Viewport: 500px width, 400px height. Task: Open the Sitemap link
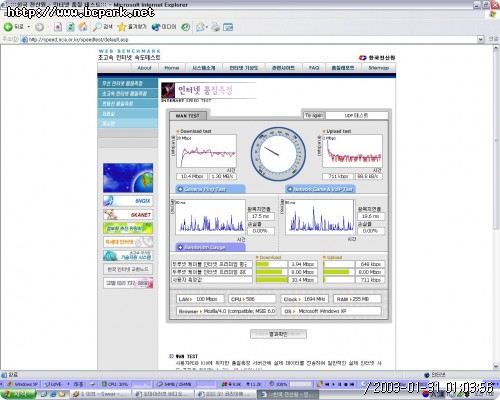[378, 68]
